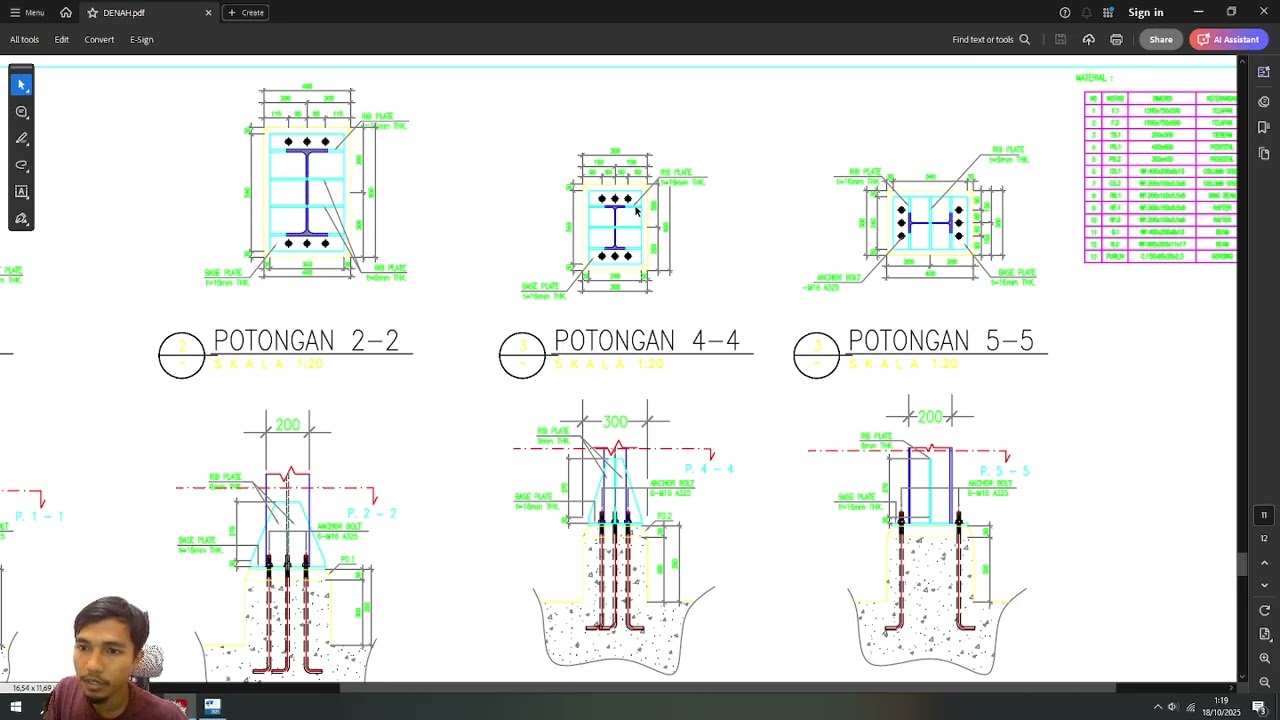
Task: Click the vertical scrollbar thumb
Action: point(1242,565)
